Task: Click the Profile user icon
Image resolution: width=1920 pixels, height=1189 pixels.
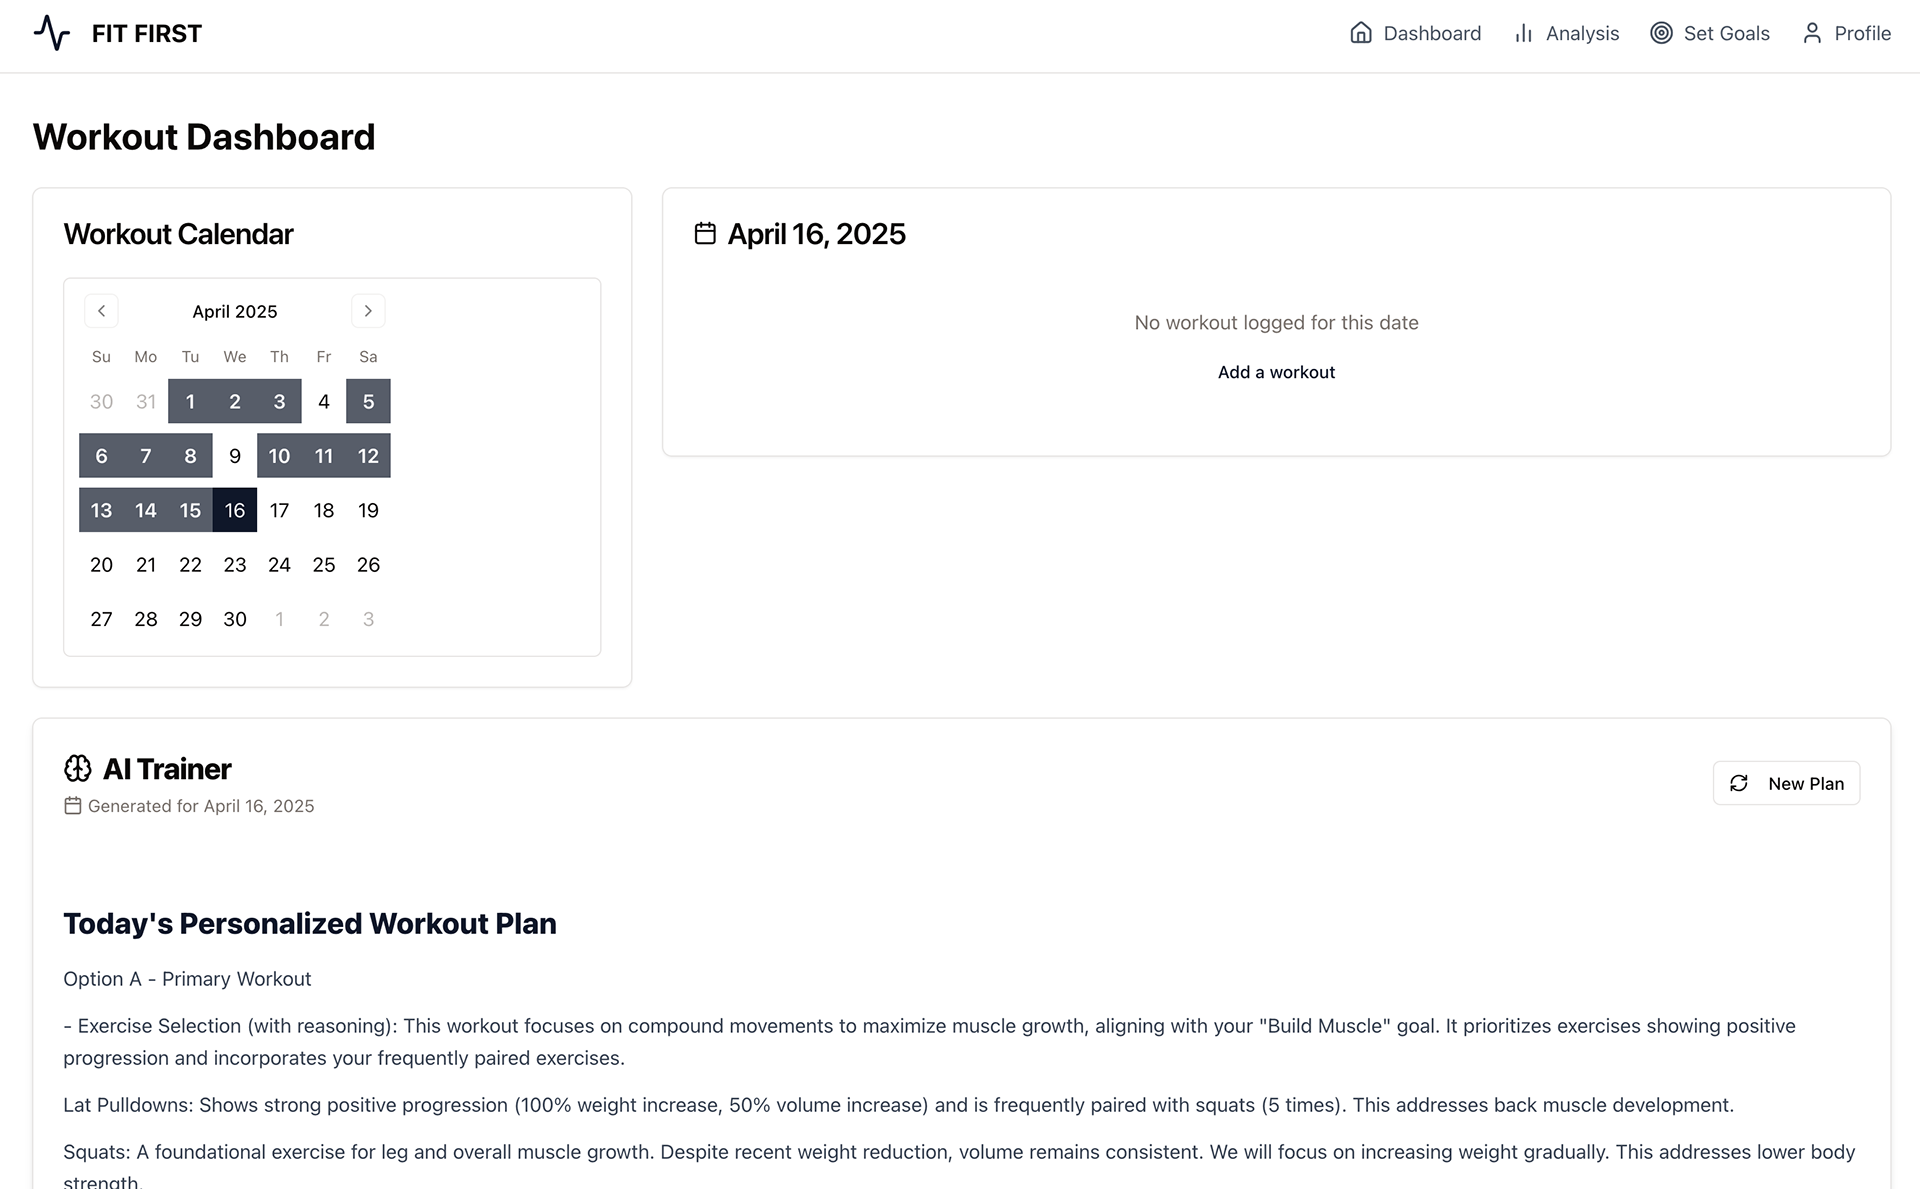Action: 1812,33
